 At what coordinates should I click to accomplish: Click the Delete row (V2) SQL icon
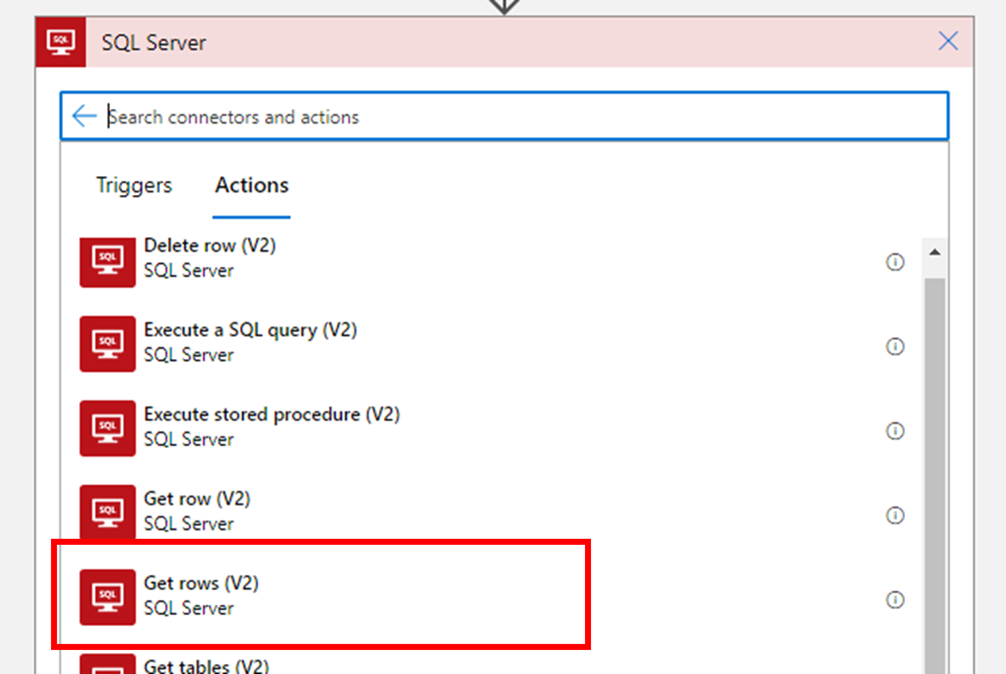(108, 262)
